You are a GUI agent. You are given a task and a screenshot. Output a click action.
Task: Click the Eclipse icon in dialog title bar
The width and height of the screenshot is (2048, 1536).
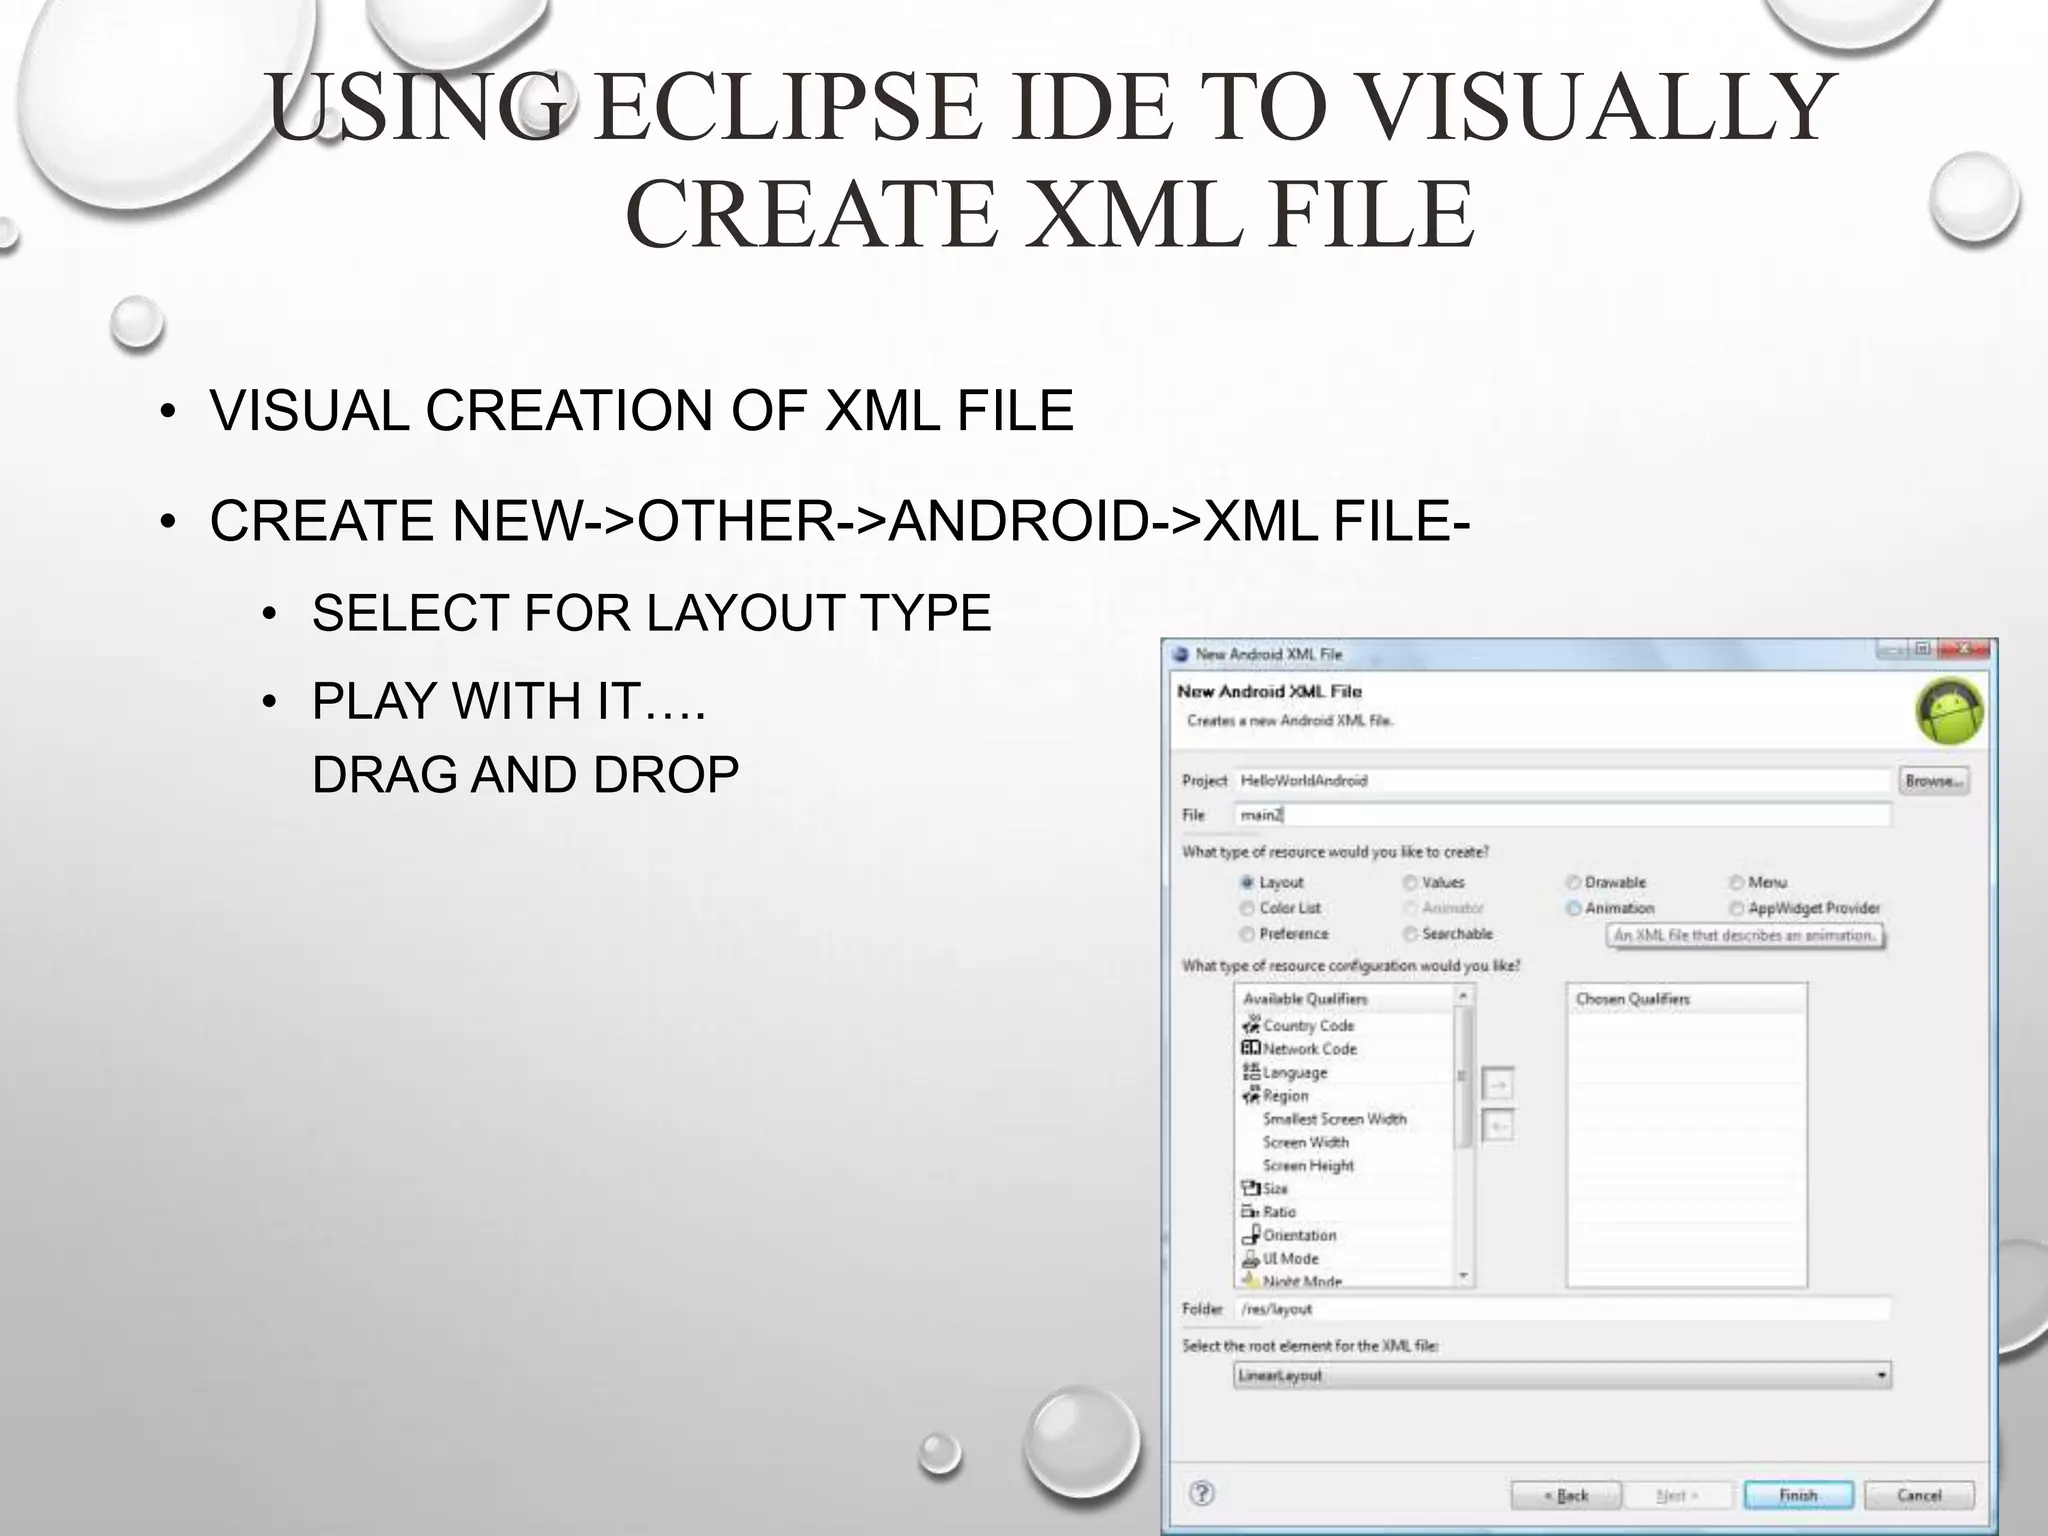click(x=1181, y=654)
